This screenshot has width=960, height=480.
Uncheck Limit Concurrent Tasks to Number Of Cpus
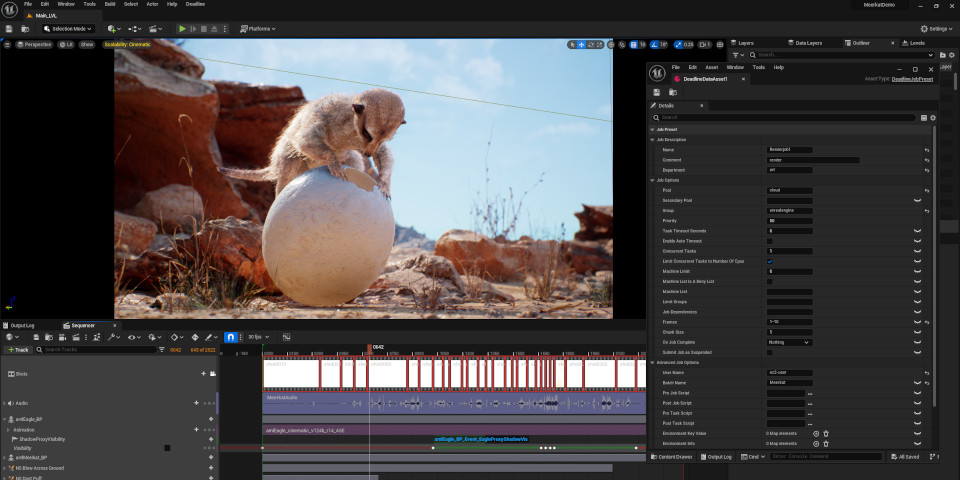pos(770,261)
